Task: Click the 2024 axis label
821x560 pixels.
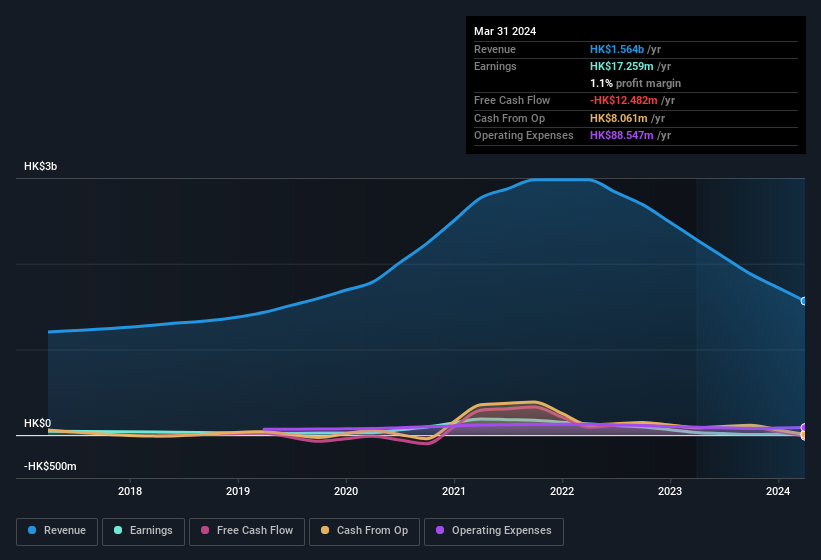Action: pos(778,491)
